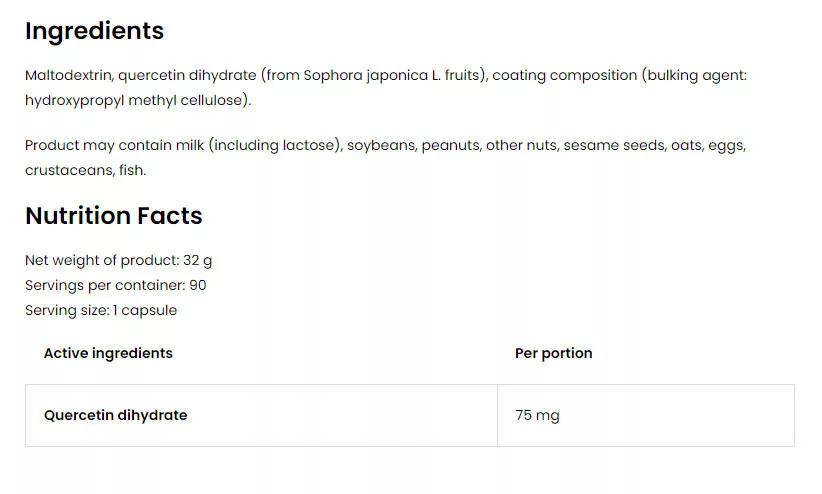Click the Ingredients heading
This screenshot has height=494, width=822.
coord(94,31)
